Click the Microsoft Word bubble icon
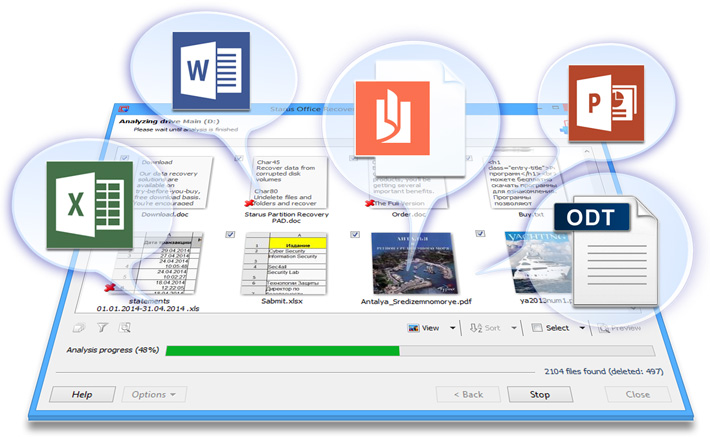Viewport: 710px width, 437px height. click(x=211, y=70)
